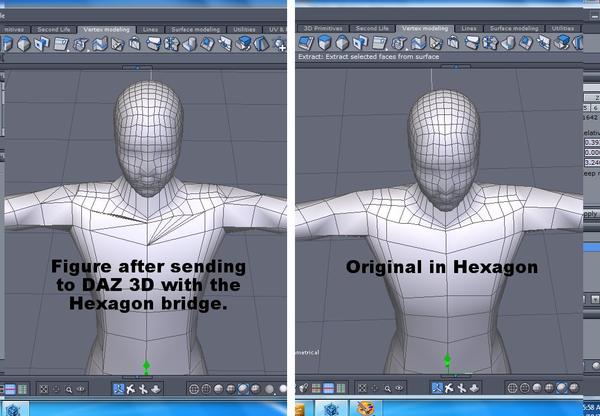The image size is (600, 416).
Task: Select folded zigzag surface tool in Original window
Action: point(418,42)
